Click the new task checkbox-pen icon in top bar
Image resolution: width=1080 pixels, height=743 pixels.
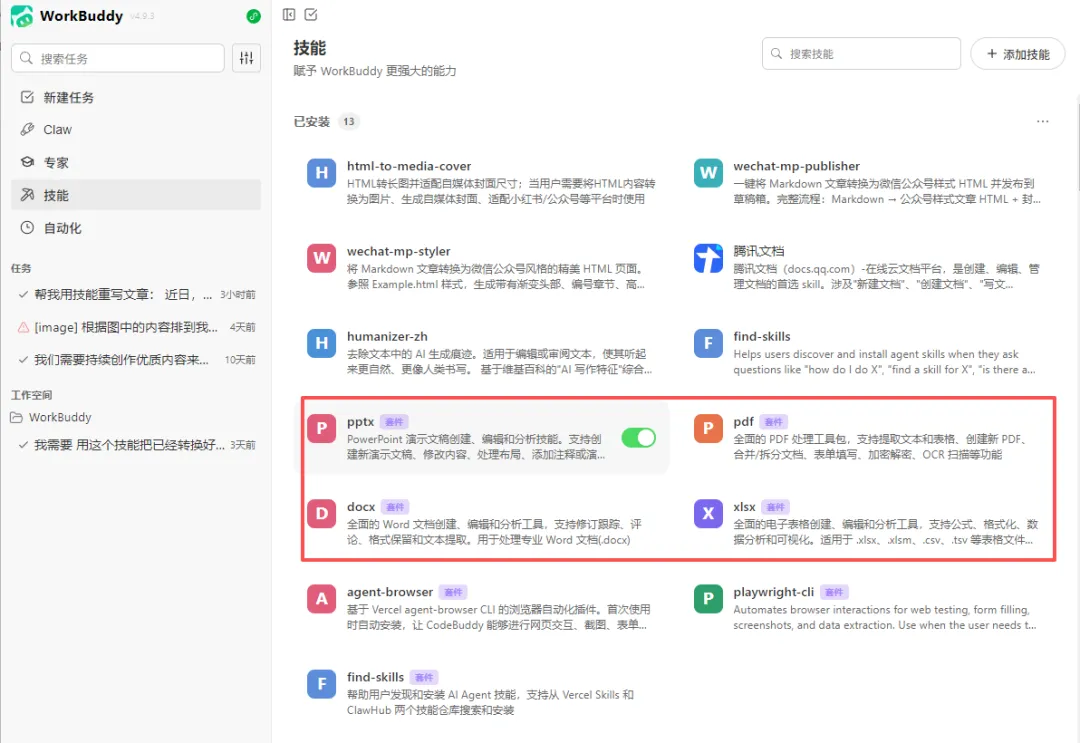(311, 14)
